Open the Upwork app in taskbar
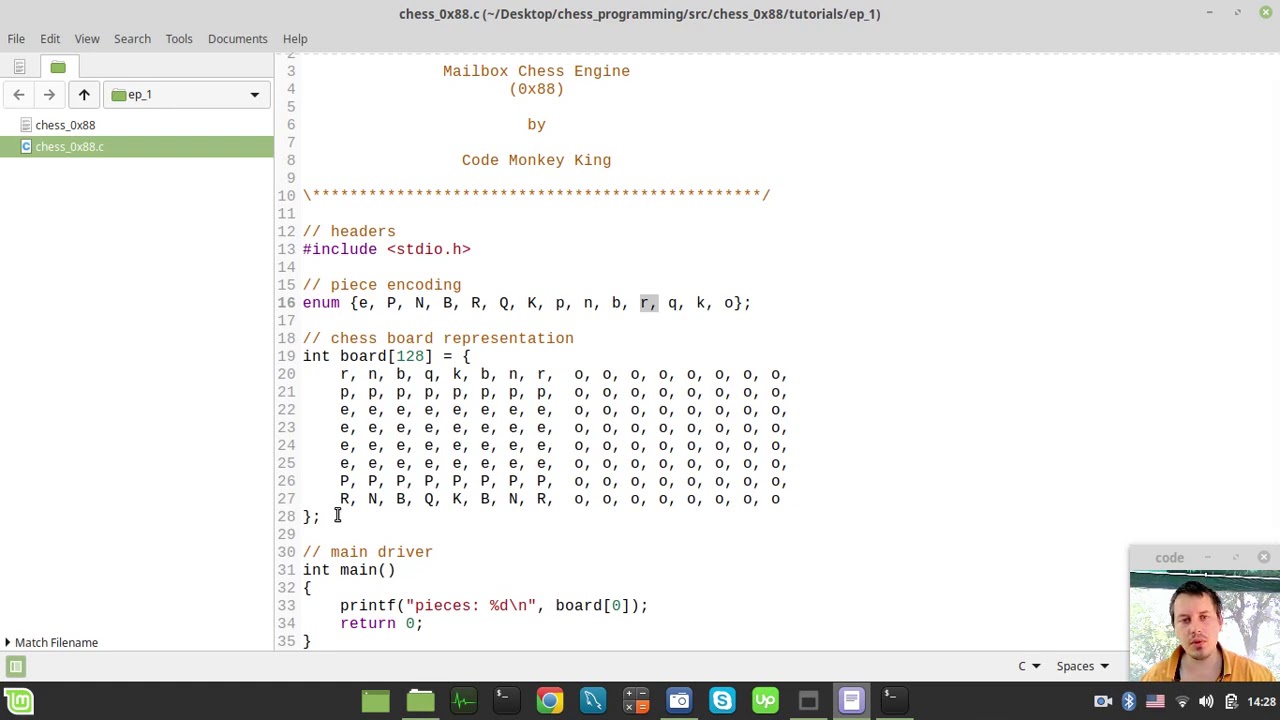This screenshot has width=1280, height=720. (x=765, y=701)
